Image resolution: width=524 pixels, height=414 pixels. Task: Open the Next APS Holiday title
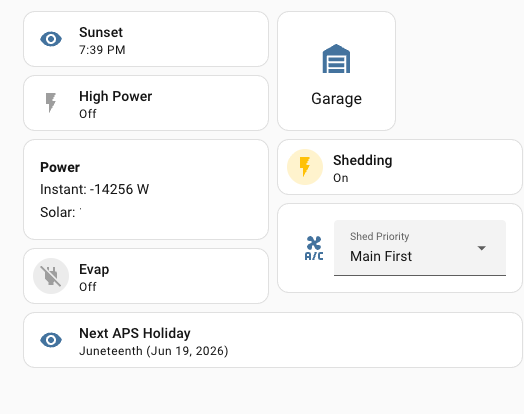(x=135, y=333)
